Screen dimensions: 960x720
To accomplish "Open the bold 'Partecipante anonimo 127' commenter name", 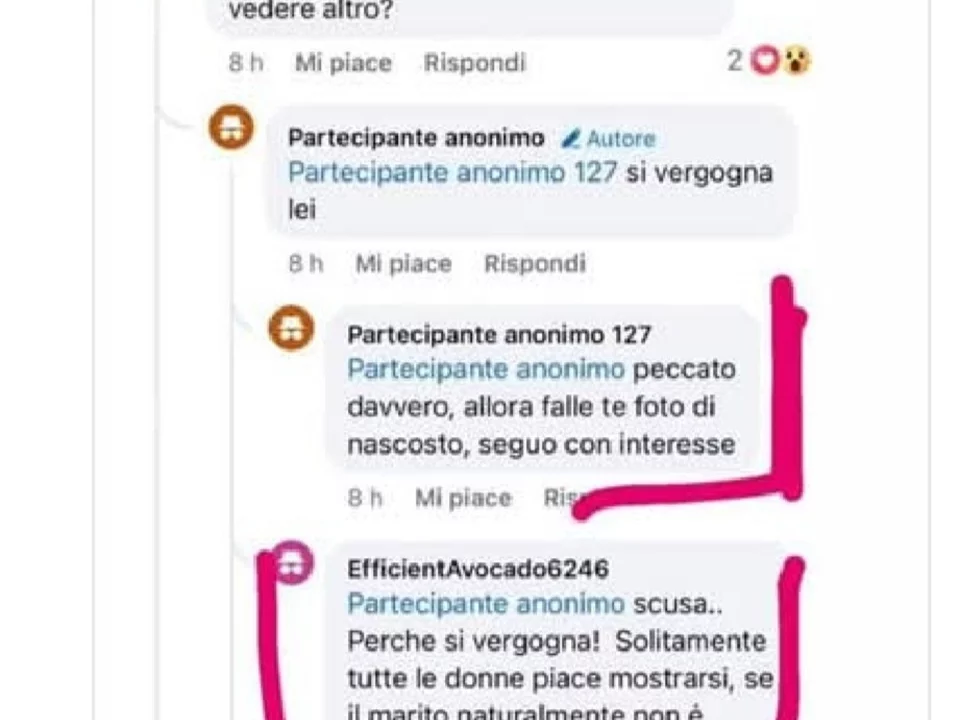I will [x=500, y=335].
